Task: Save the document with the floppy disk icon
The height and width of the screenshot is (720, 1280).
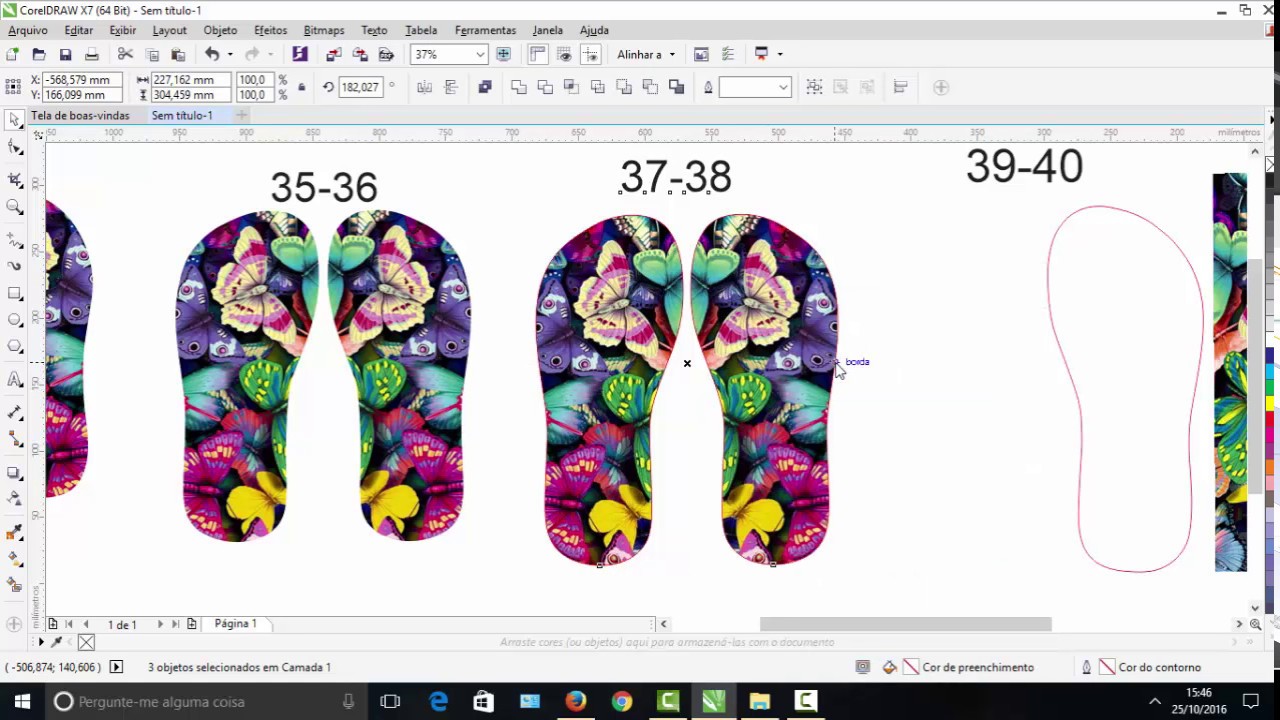Action: [65, 54]
